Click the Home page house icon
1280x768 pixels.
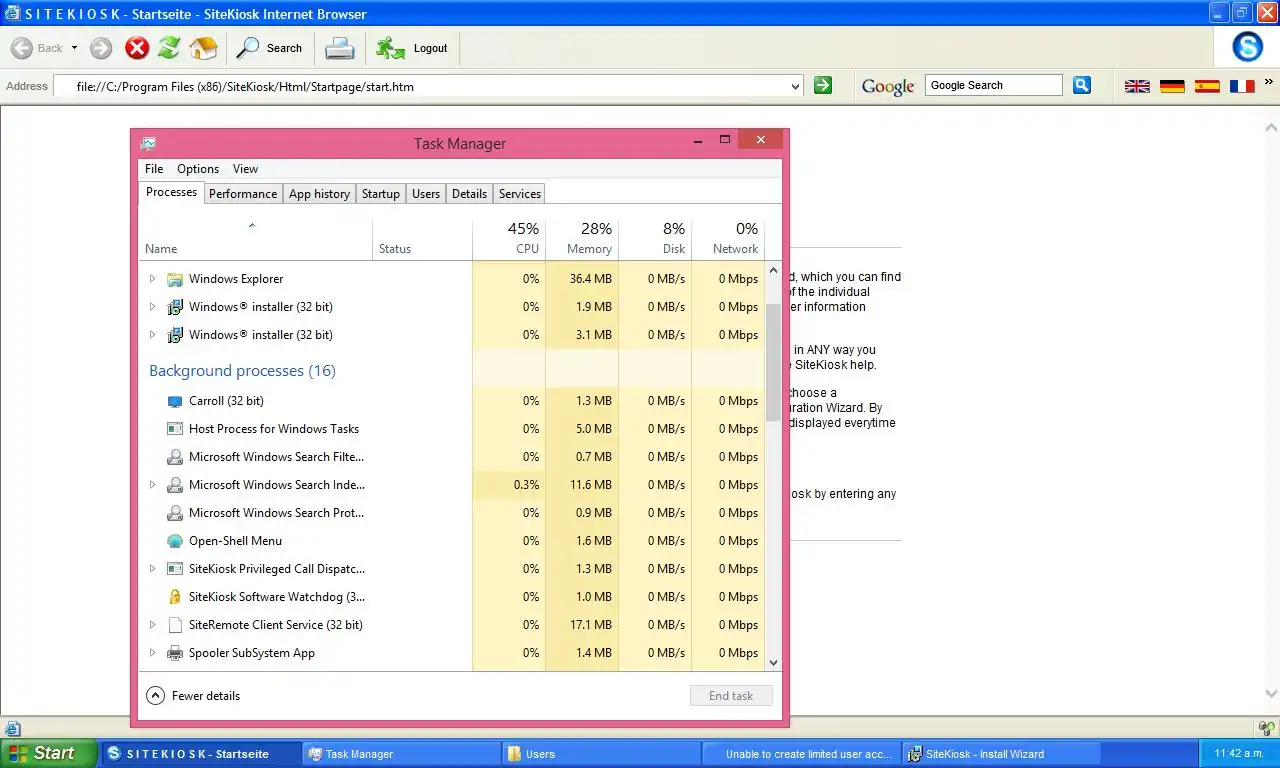(203, 48)
